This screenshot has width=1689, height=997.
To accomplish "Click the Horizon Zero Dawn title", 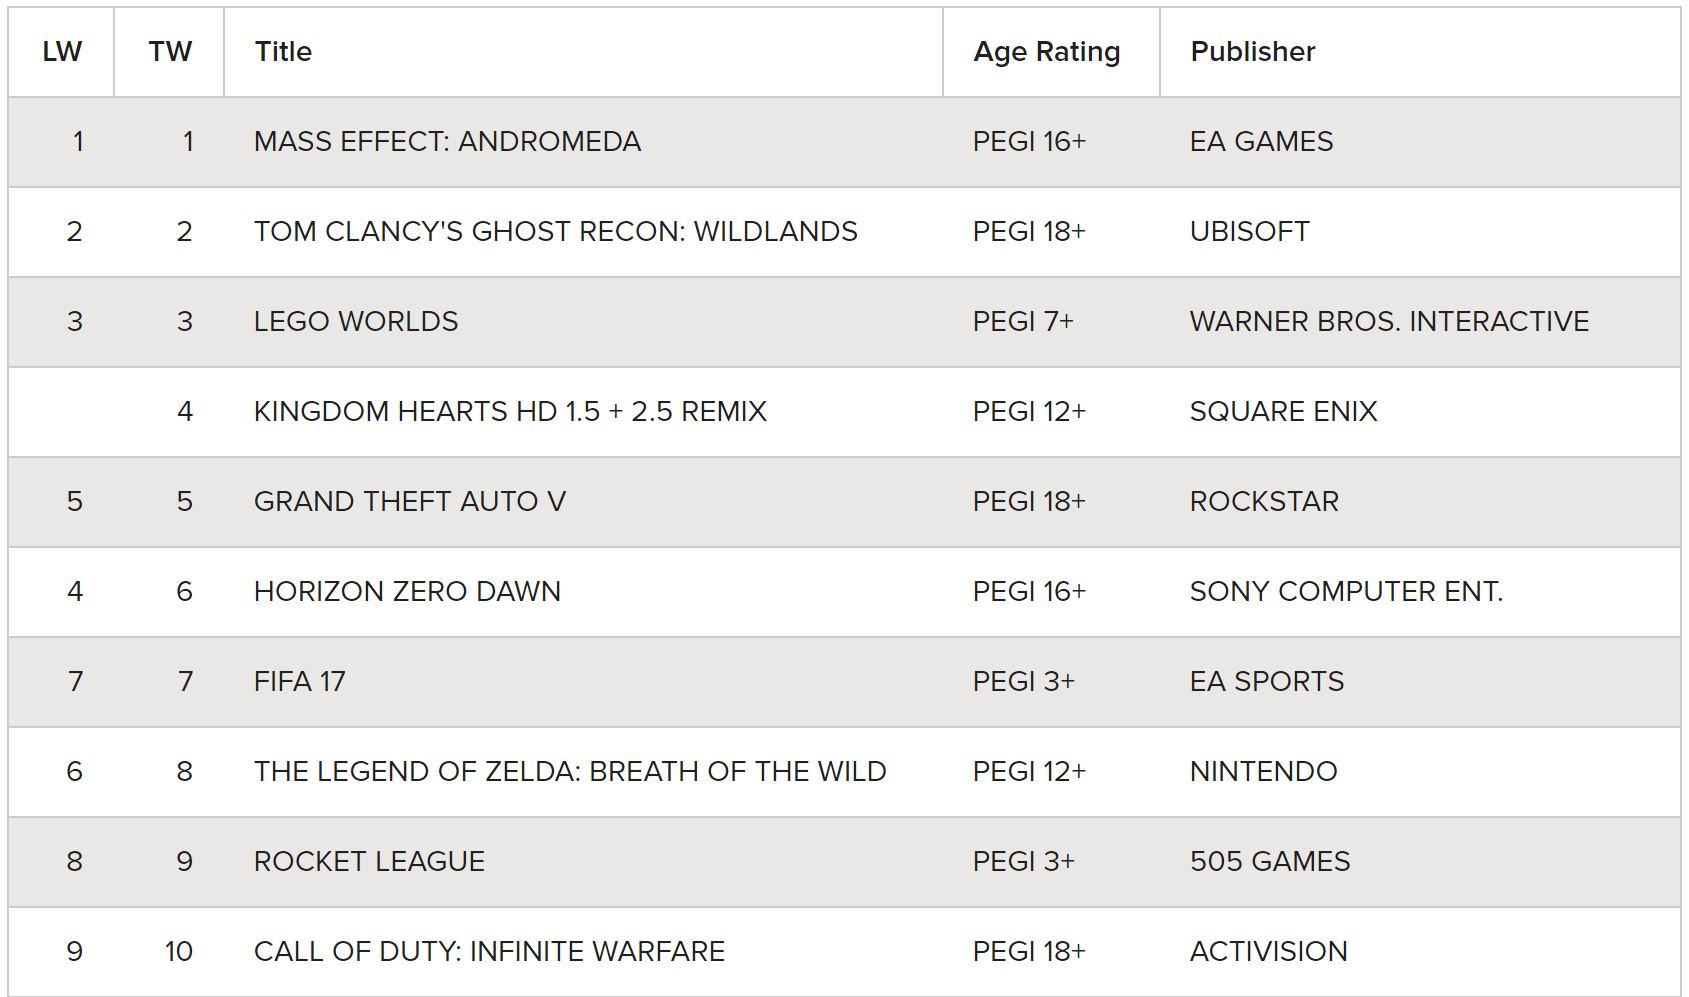I will [x=407, y=592].
